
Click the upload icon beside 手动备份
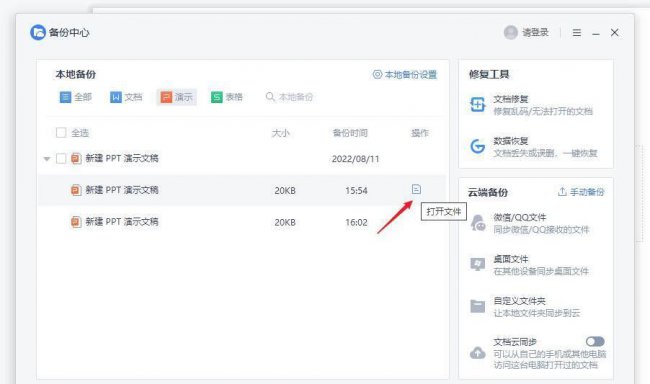click(x=562, y=192)
